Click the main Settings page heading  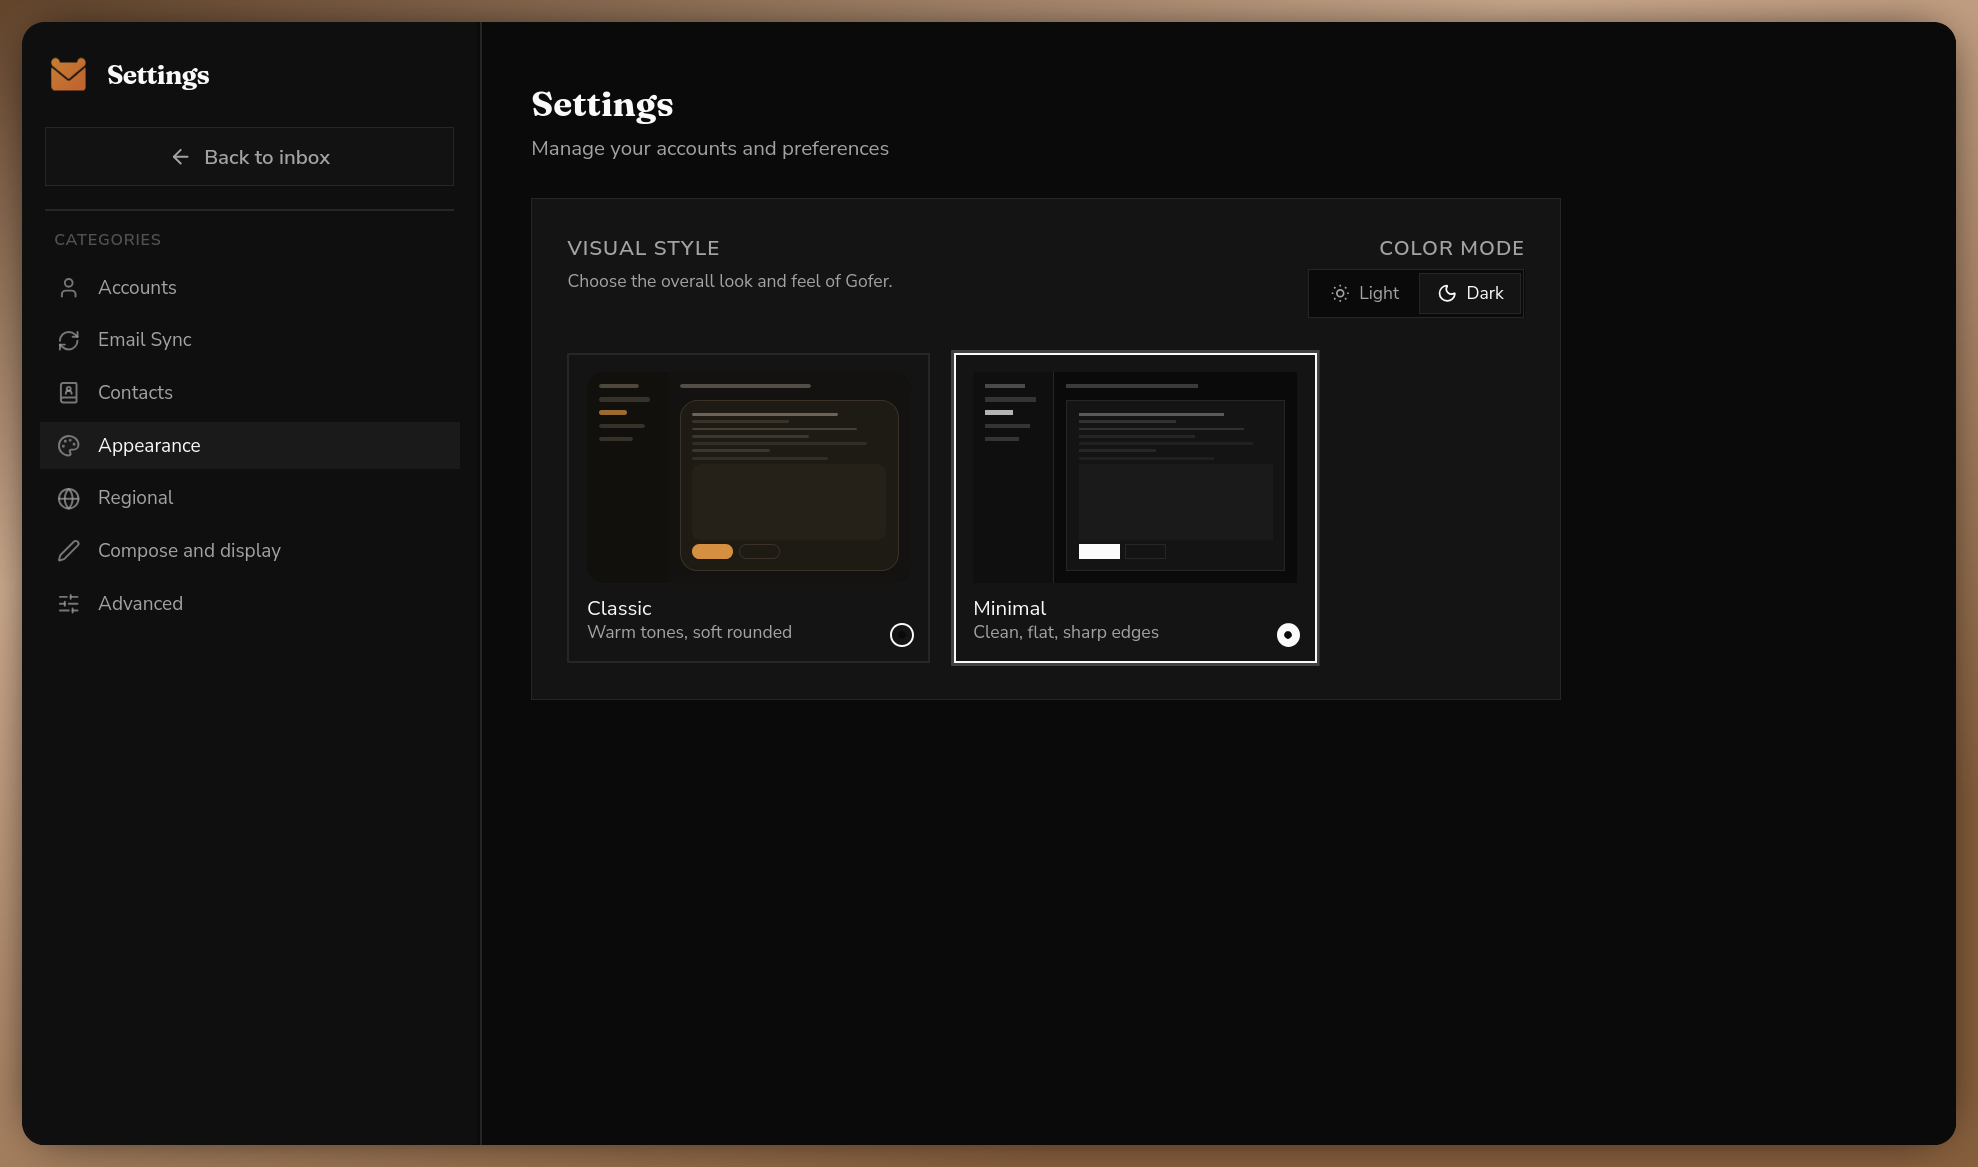click(x=602, y=104)
